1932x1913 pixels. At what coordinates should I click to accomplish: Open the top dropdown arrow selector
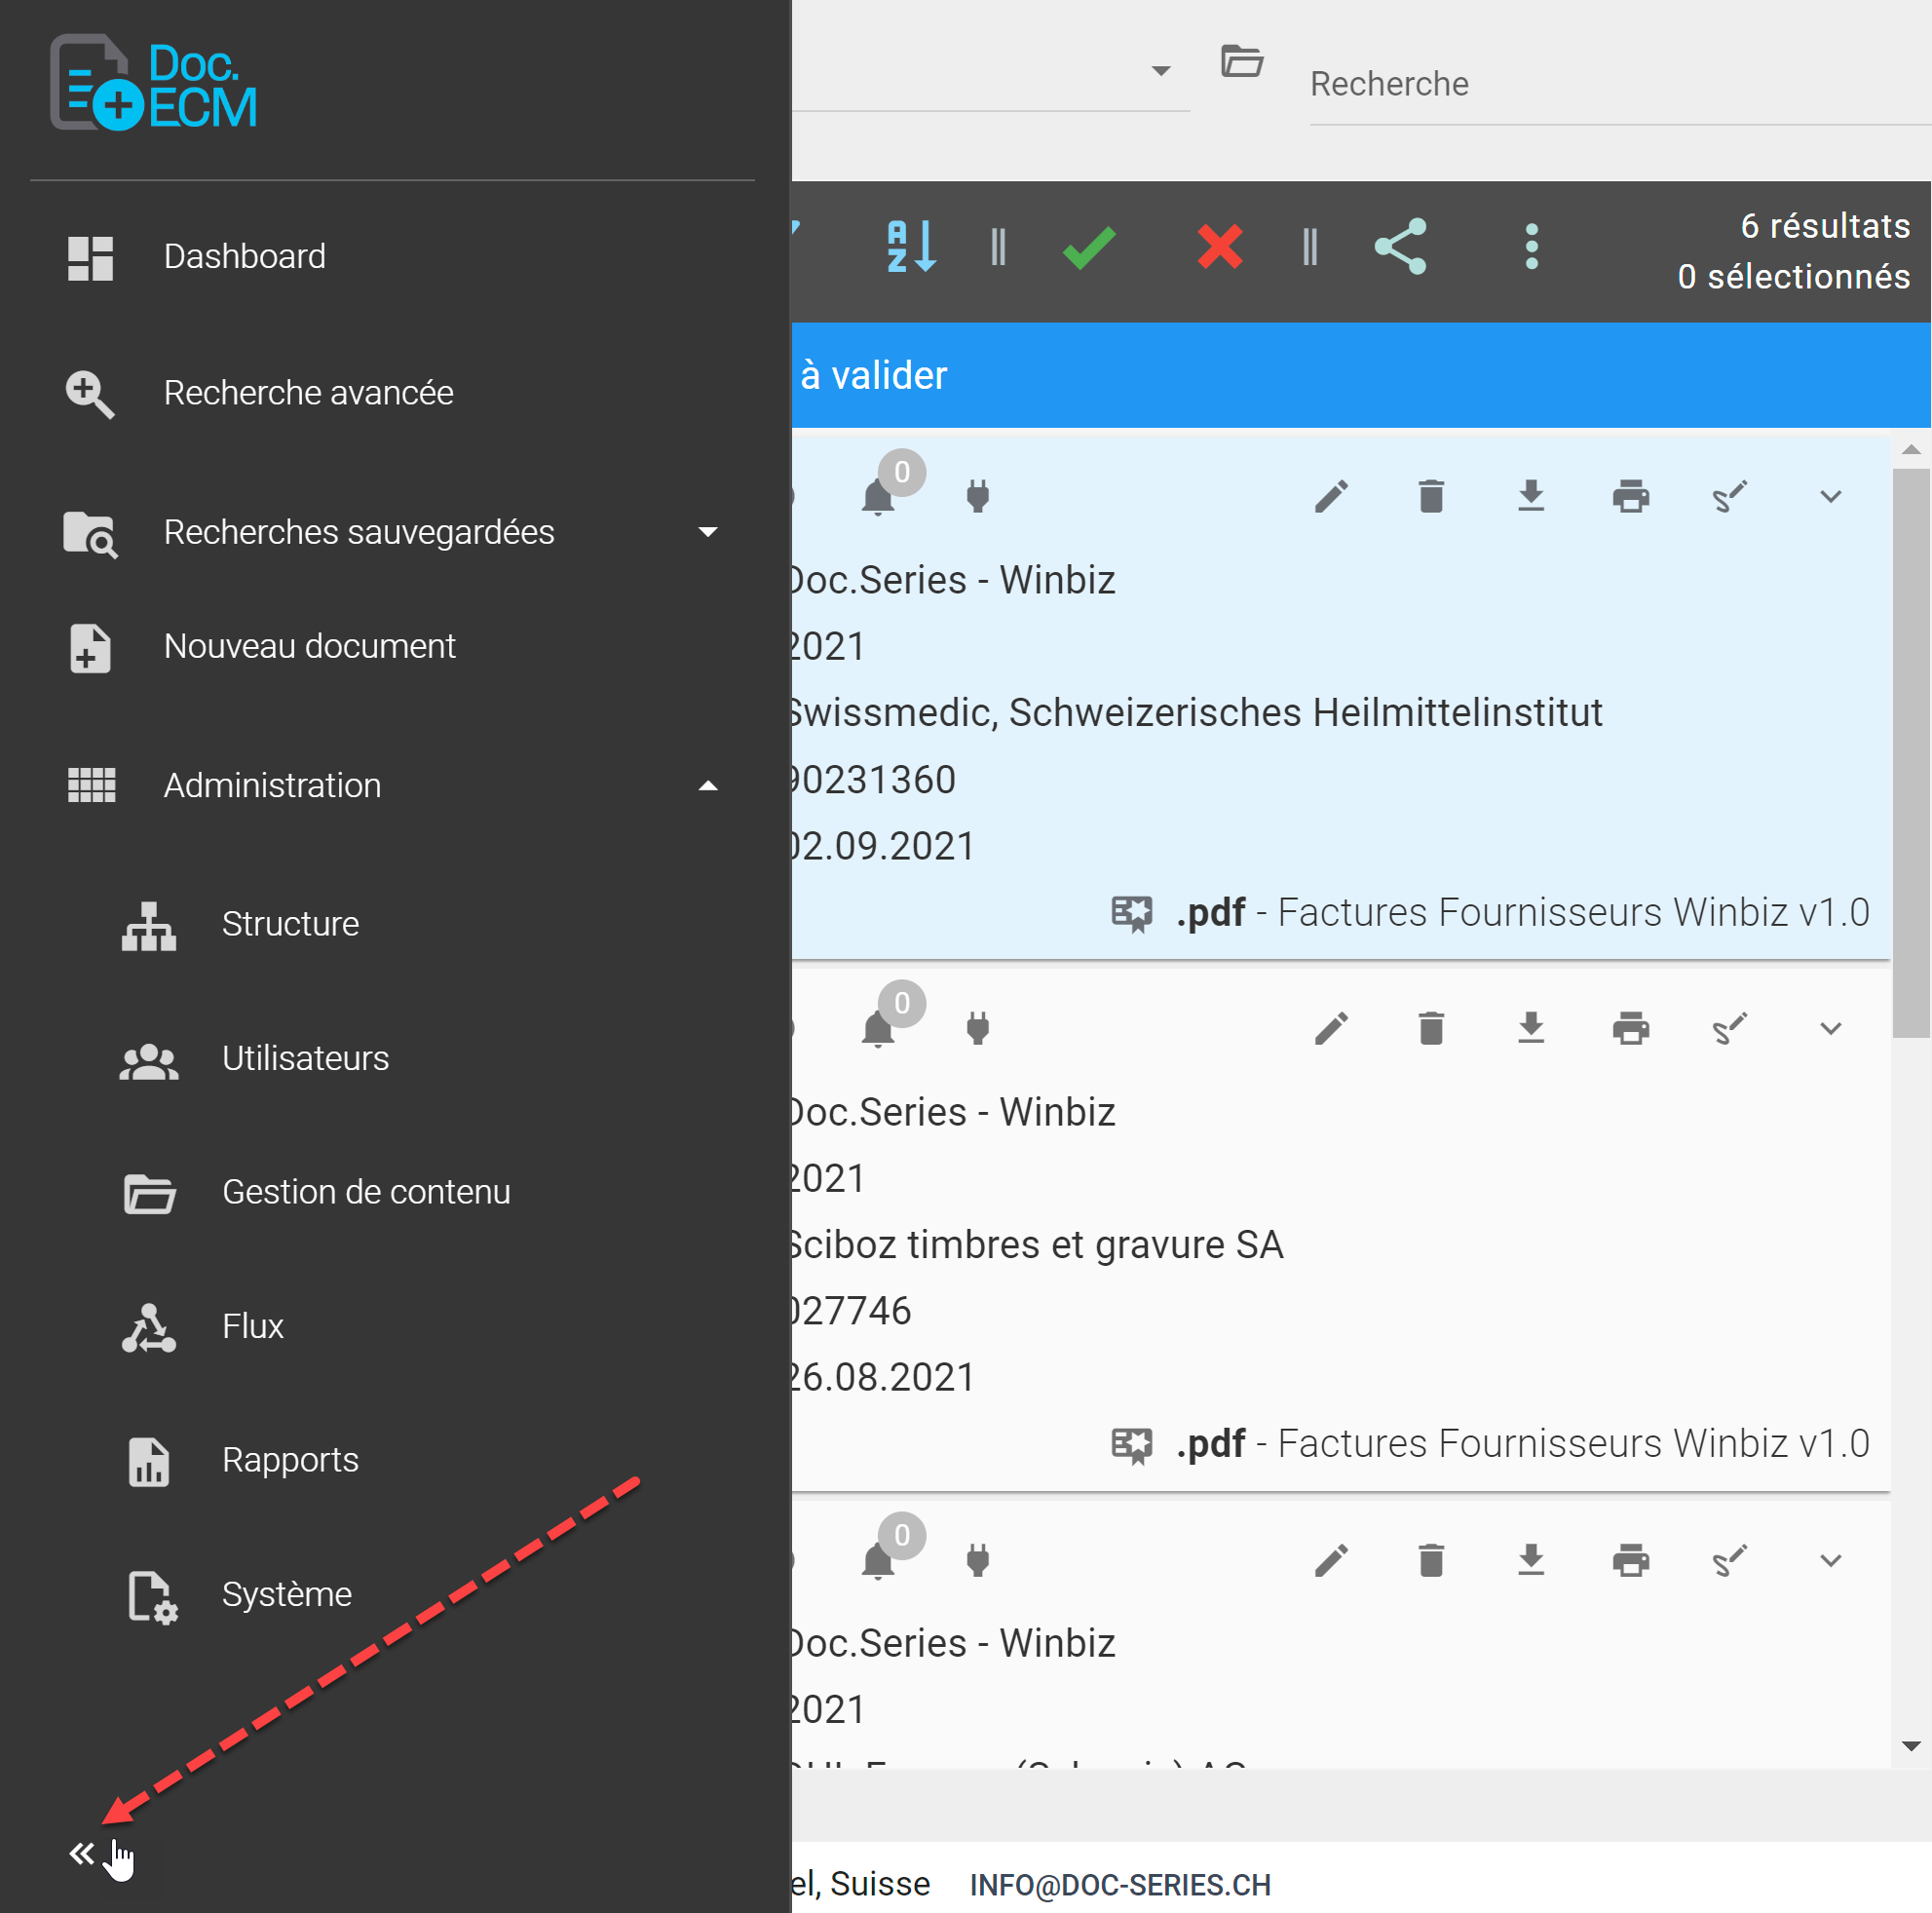click(x=1161, y=70)
